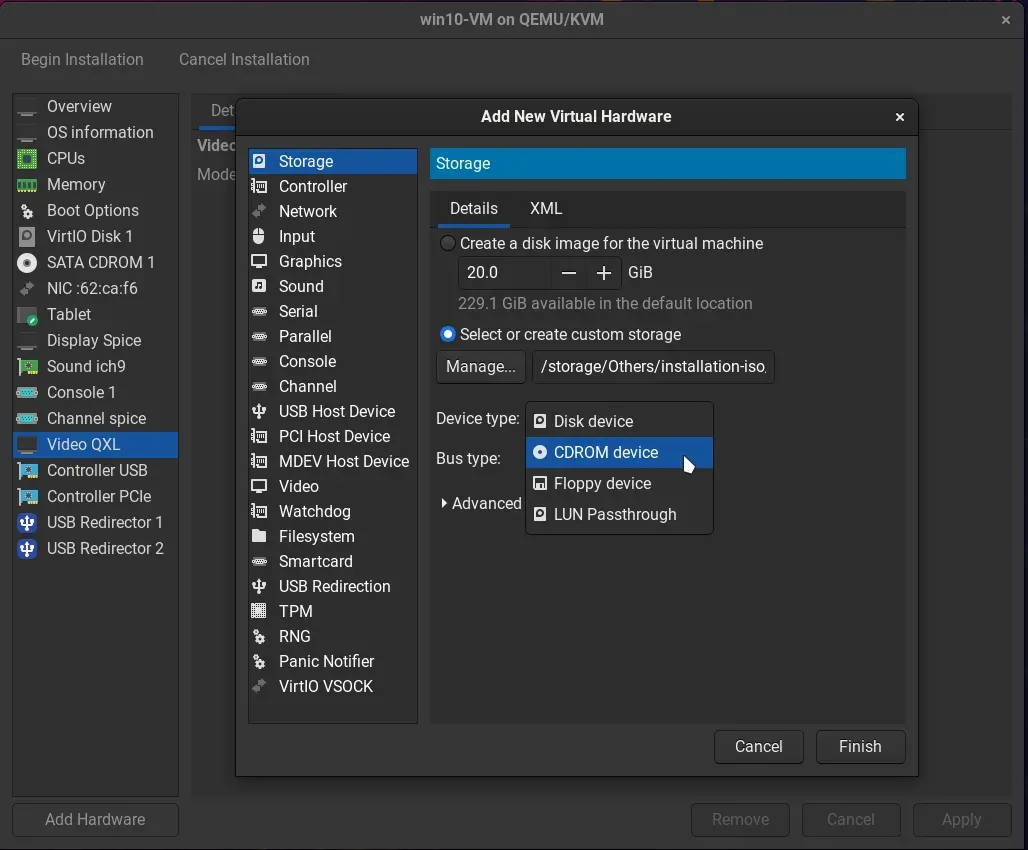This screenshot has width=1028, height=850.
Task: Switch to the Details tab
Action: pos(473,209)
